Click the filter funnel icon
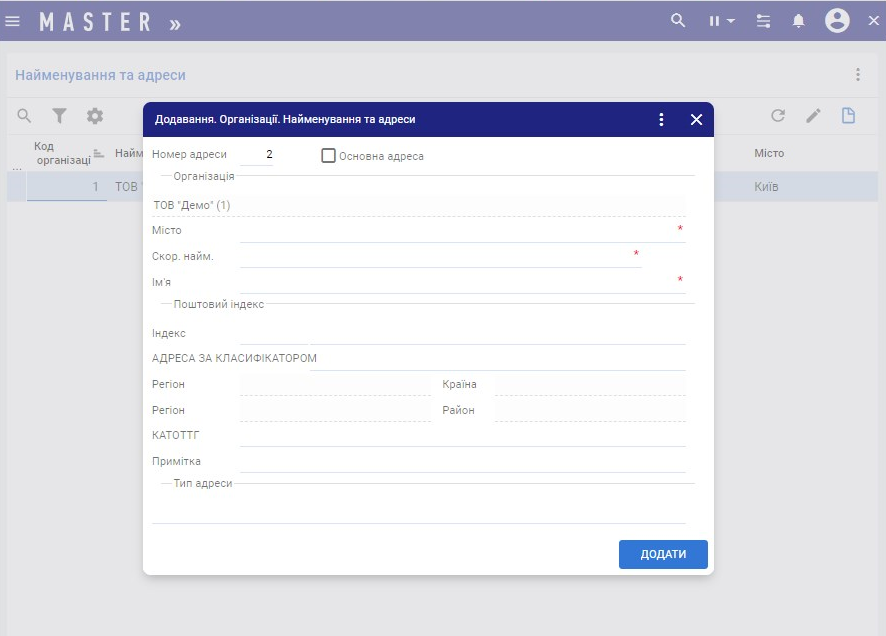886x636 pixels. tap(60, 116)
